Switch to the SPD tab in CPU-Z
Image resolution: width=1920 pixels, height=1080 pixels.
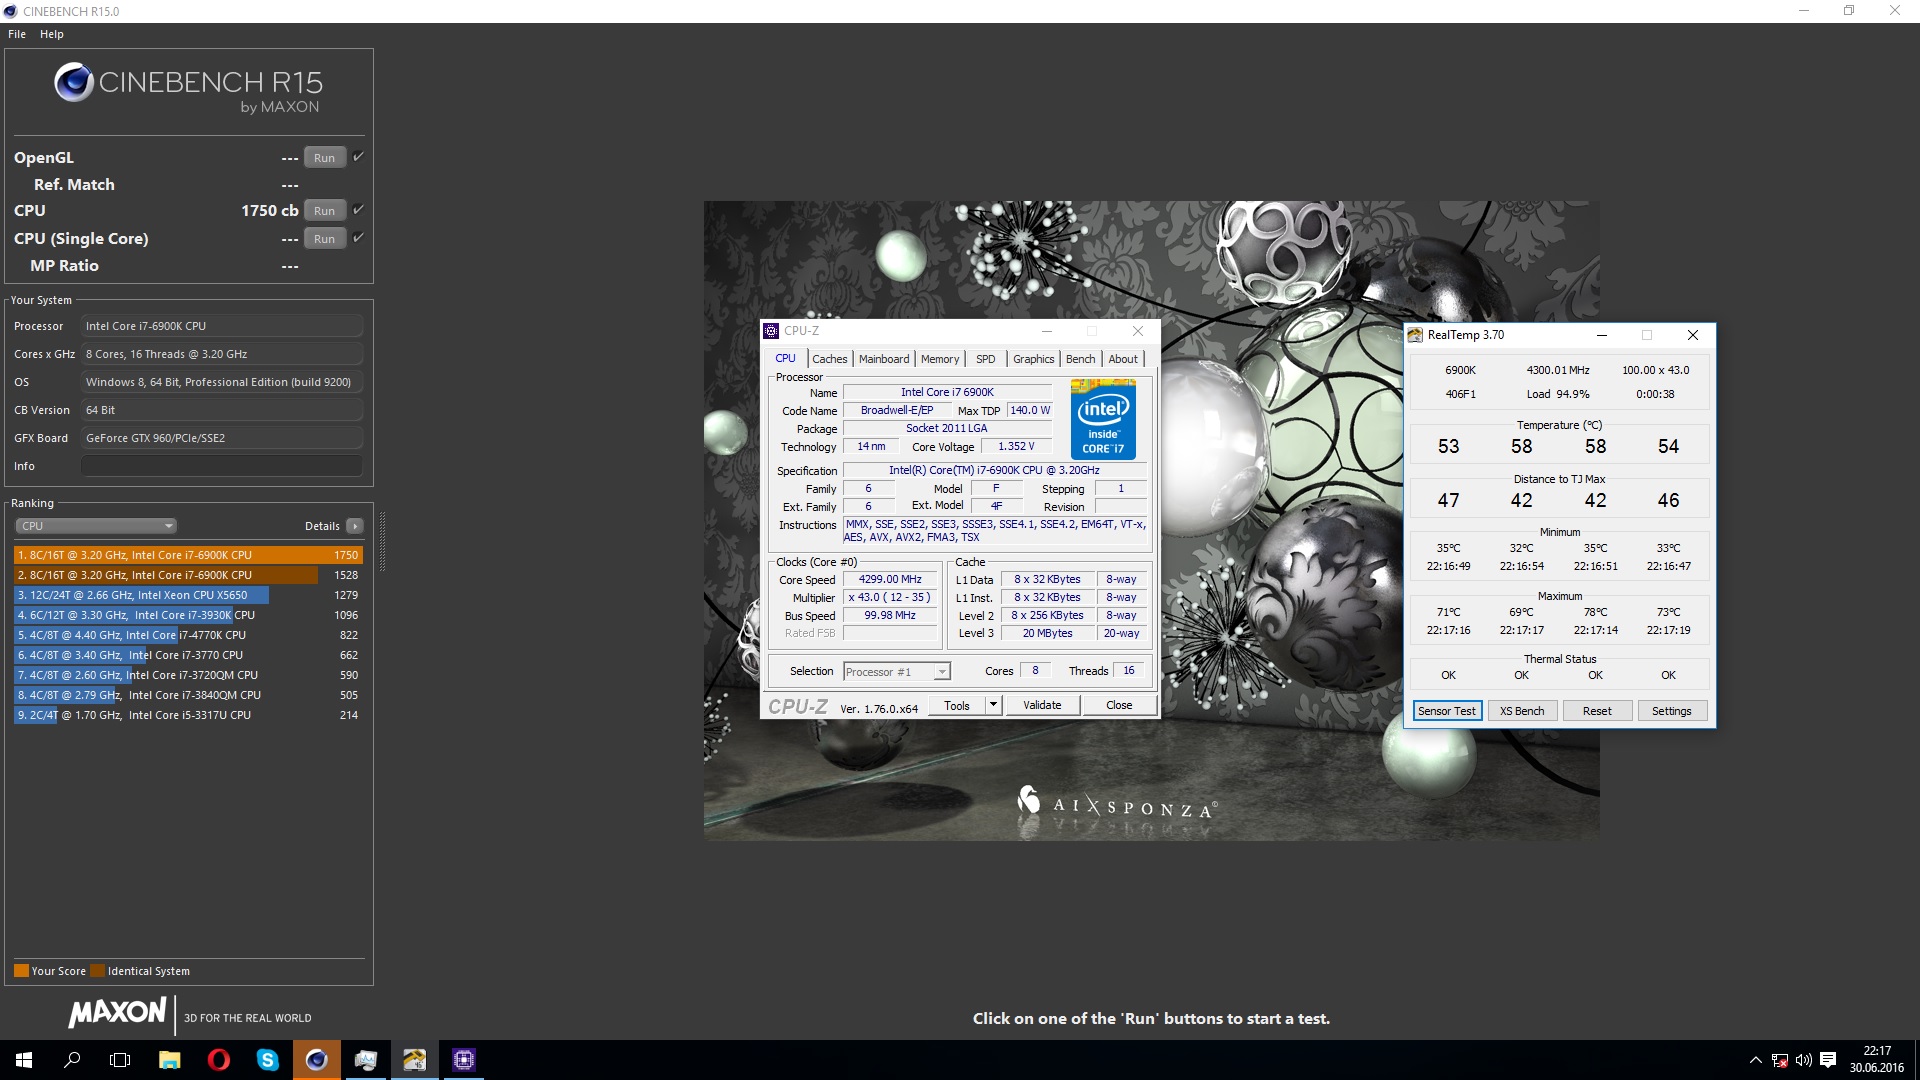[985, 359]
